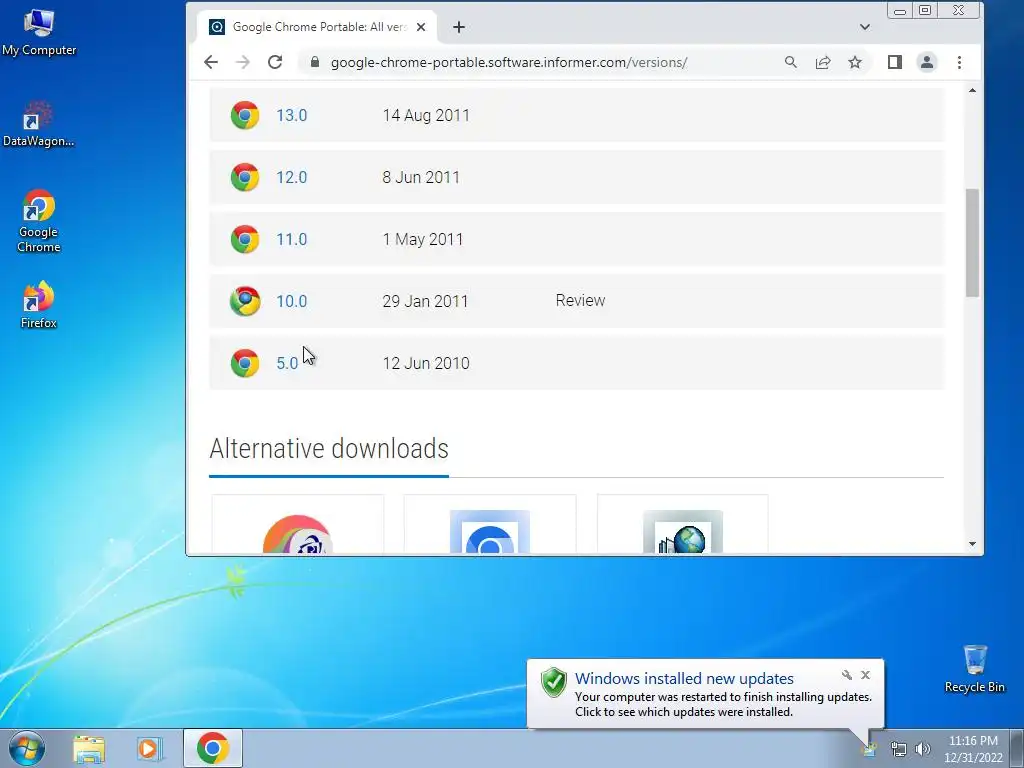Open the Chrome side panel

(x=895, y=62)
